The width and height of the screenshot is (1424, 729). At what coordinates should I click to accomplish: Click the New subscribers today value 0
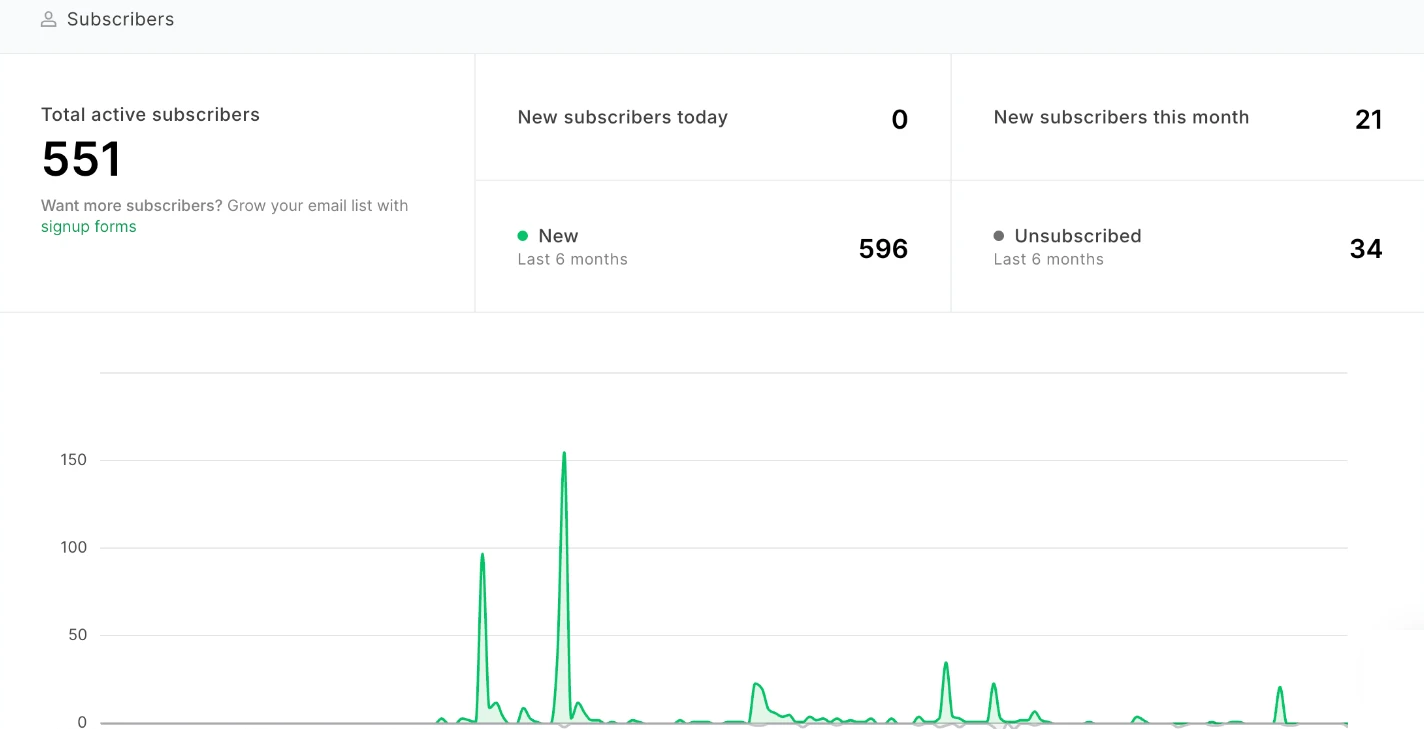(x=899, y=120)
